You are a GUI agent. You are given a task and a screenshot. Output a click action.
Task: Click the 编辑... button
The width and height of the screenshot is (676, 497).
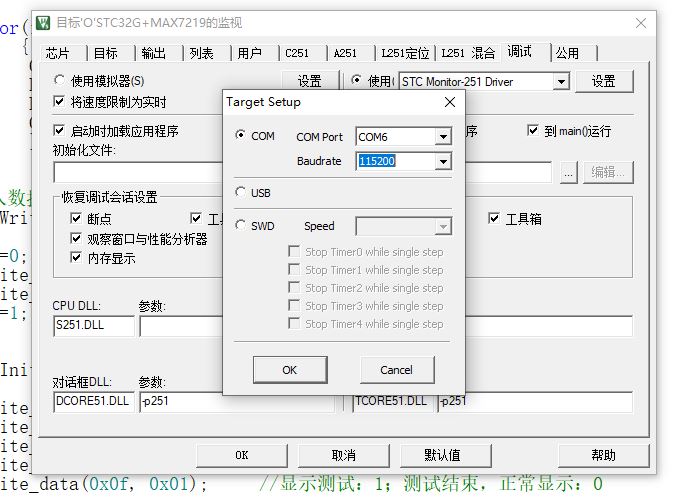(608, 173)
